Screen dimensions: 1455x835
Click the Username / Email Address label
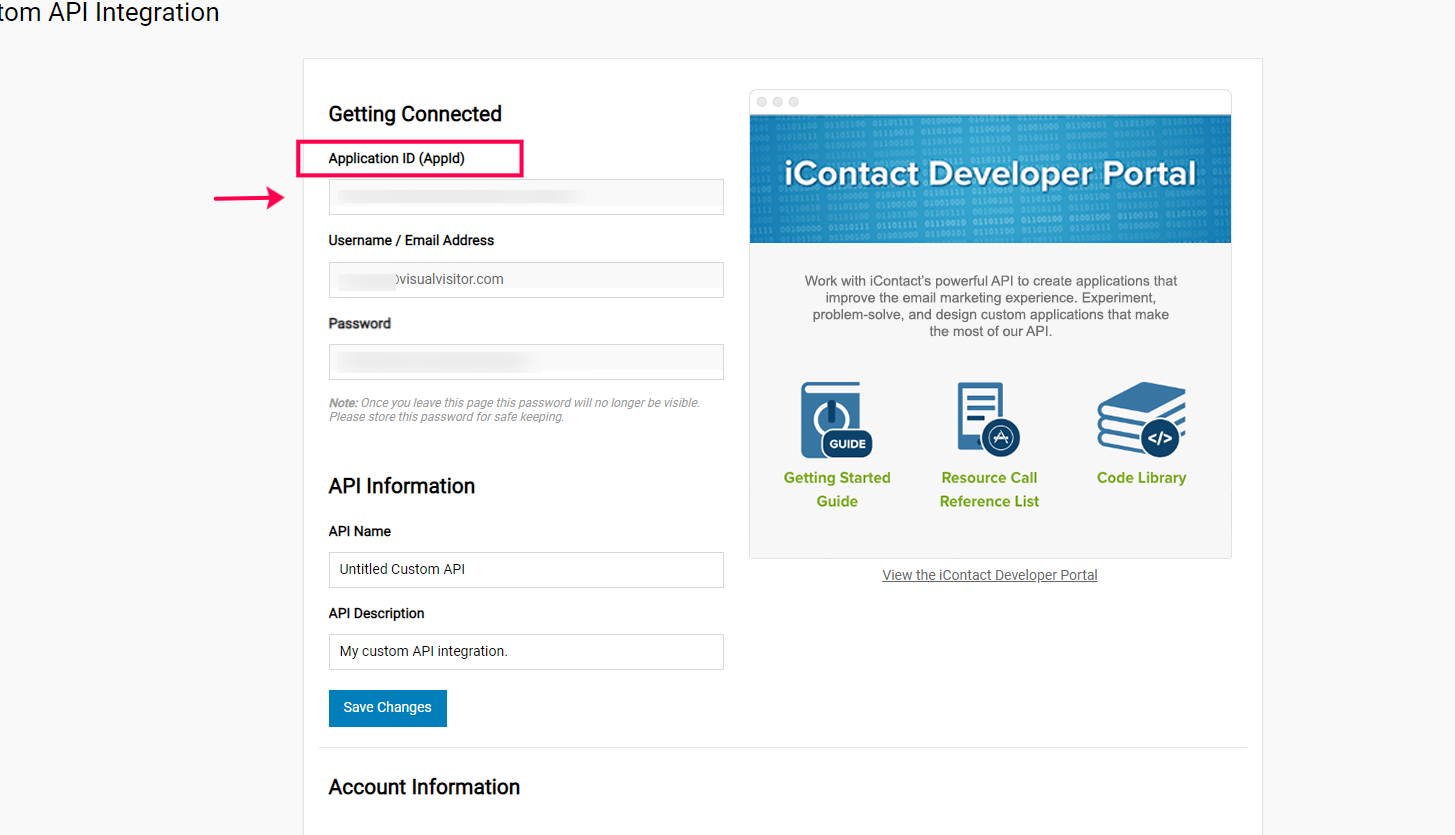pyautogui.click(x=411, y=240)
